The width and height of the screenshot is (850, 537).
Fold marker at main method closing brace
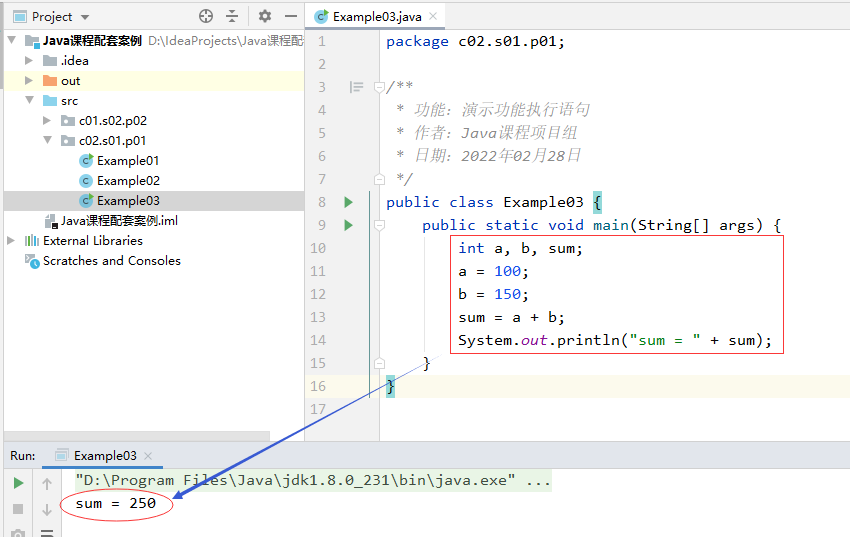(379, 363)
